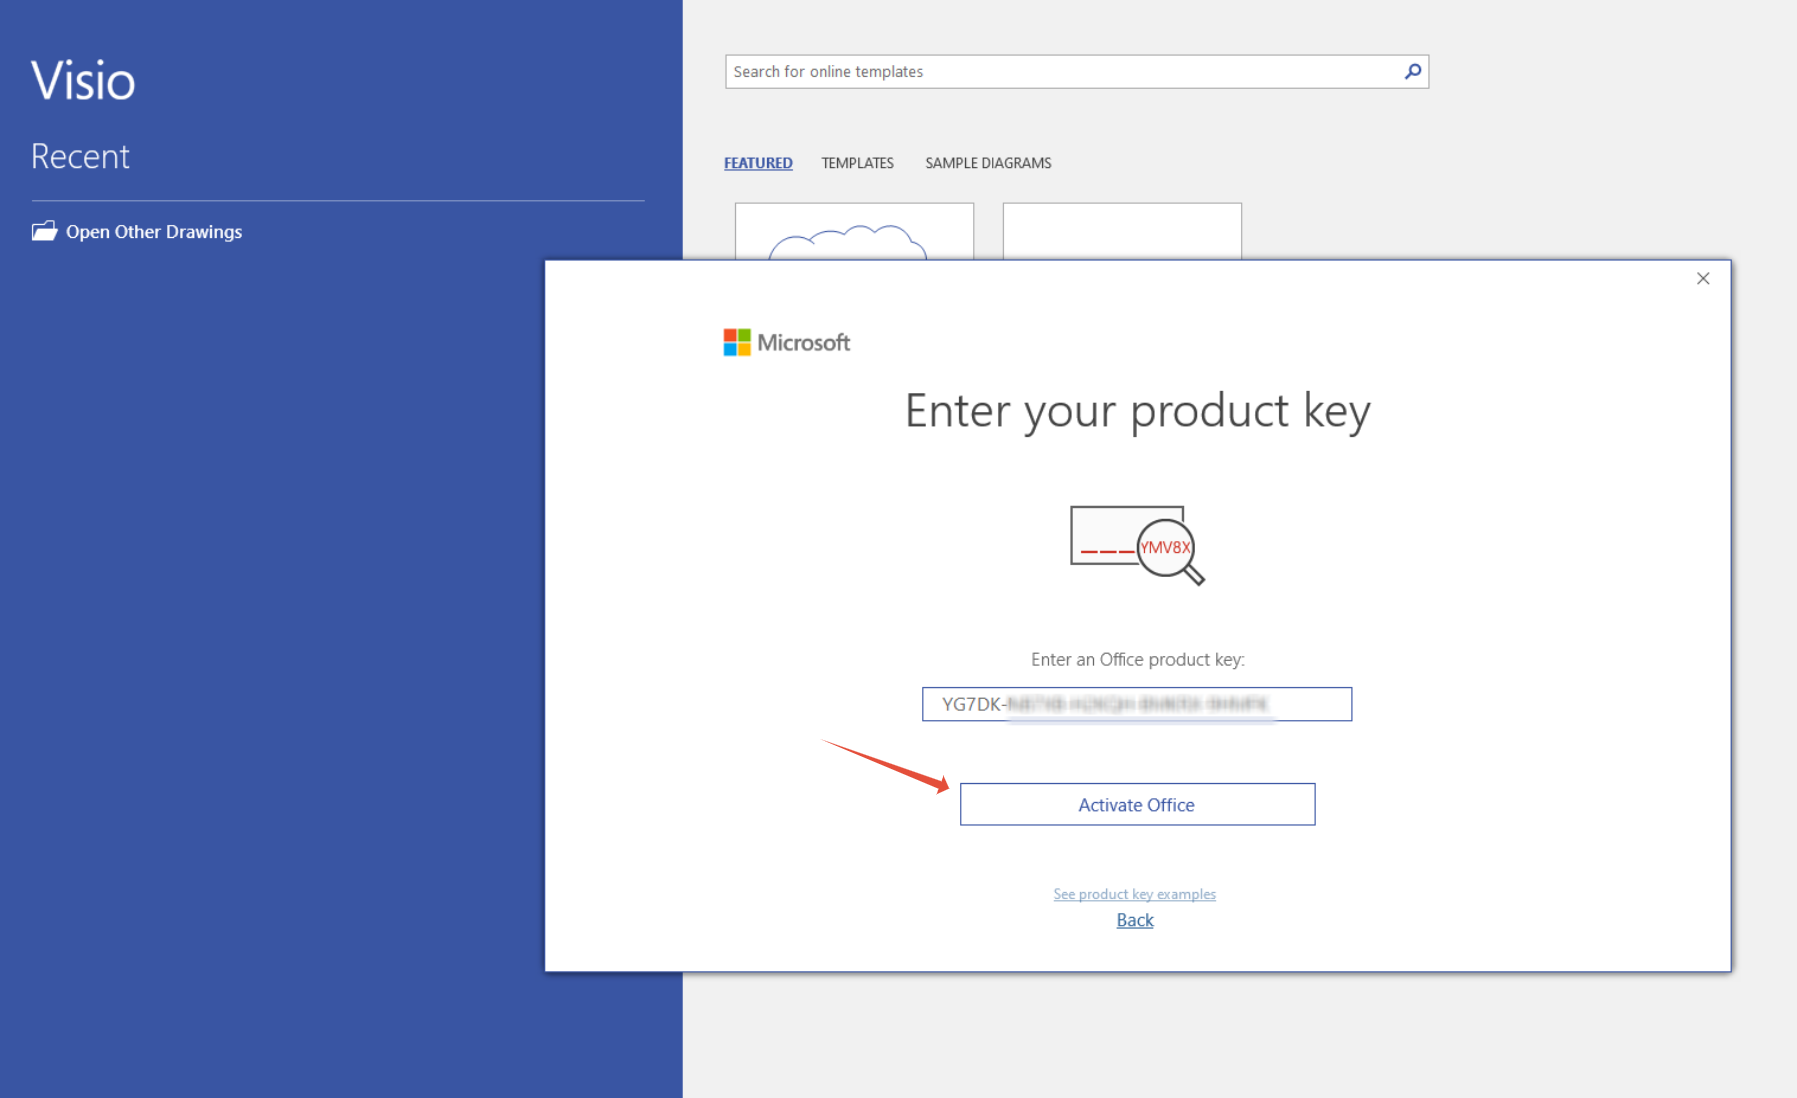Select the blank template thumbnail next to cloud

click(x=1122, y=232)
